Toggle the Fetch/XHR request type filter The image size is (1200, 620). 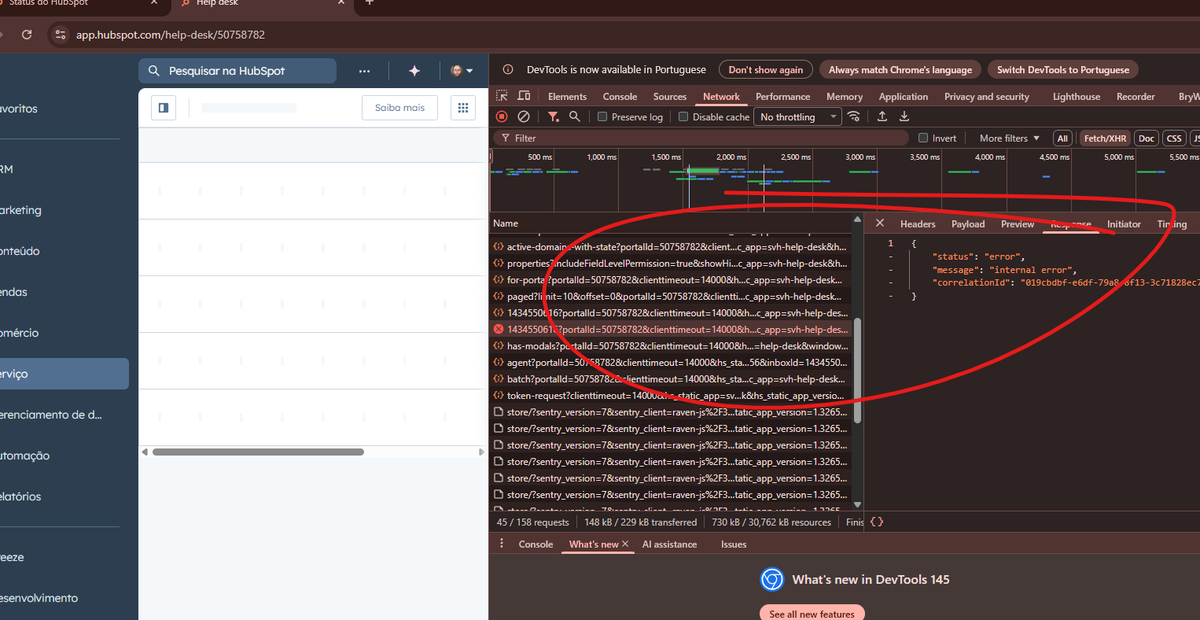pos(1104,138)
